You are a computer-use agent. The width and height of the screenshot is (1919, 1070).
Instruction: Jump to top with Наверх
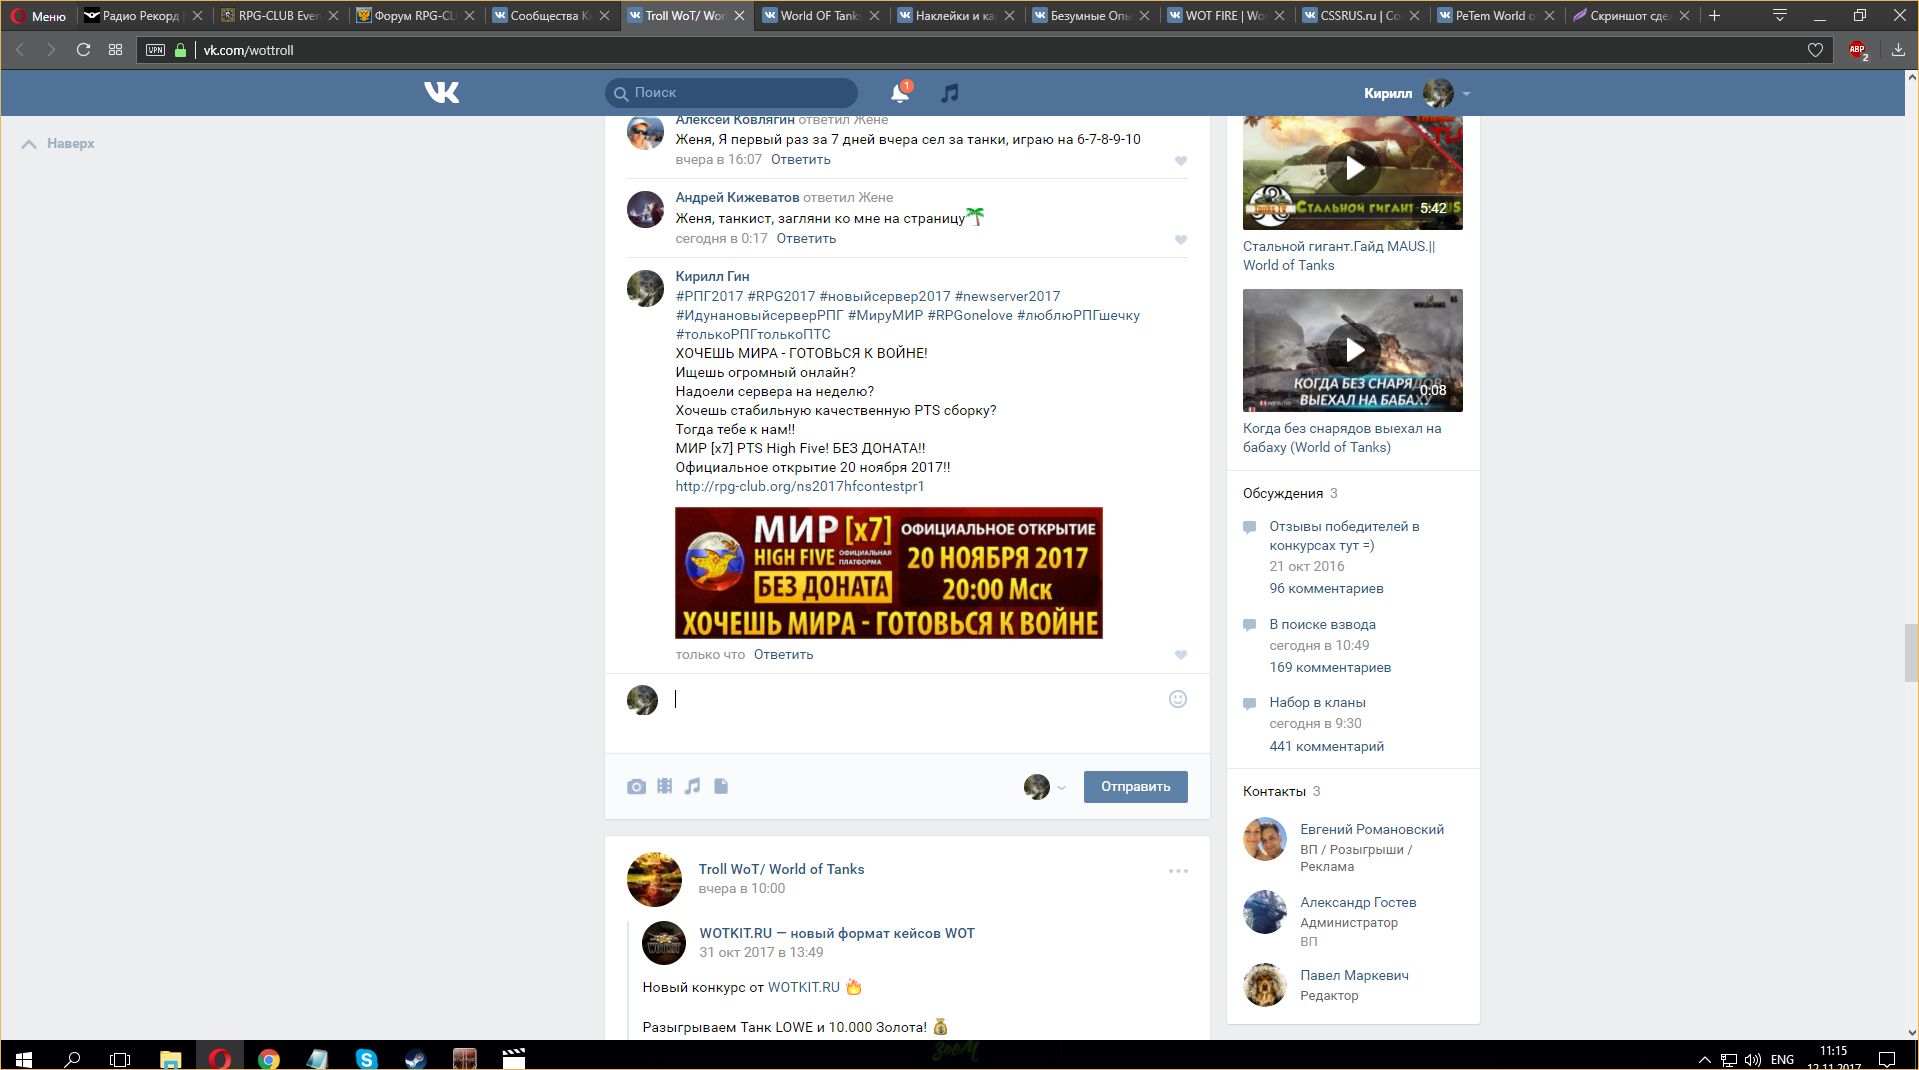click(x=59, y=144)
